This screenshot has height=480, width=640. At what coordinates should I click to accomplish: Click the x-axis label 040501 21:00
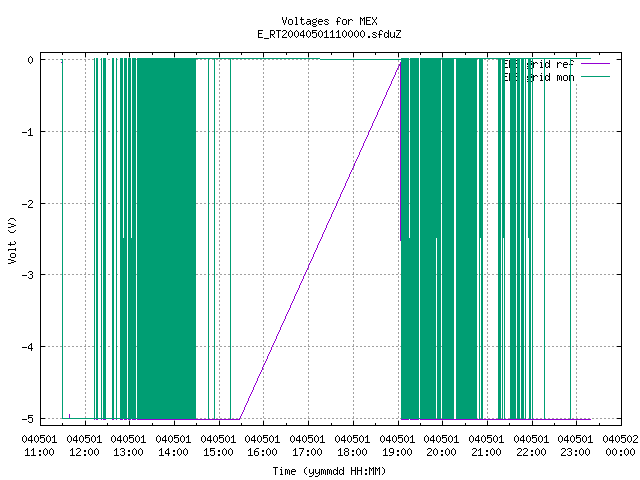pyautogui.click(x=486, y=446)
